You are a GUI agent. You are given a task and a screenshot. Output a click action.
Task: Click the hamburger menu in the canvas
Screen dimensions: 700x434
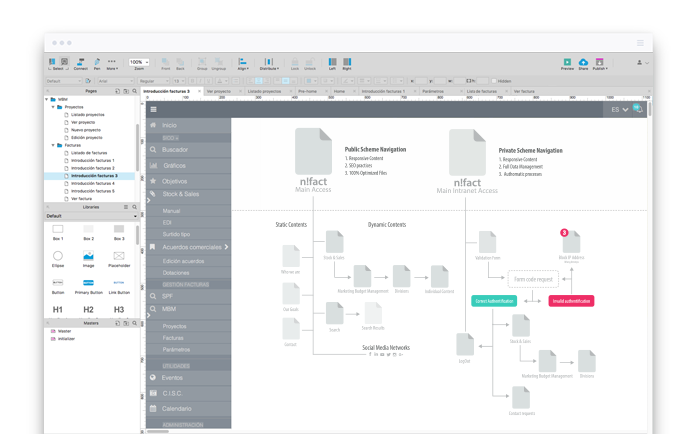coord(154,109)
